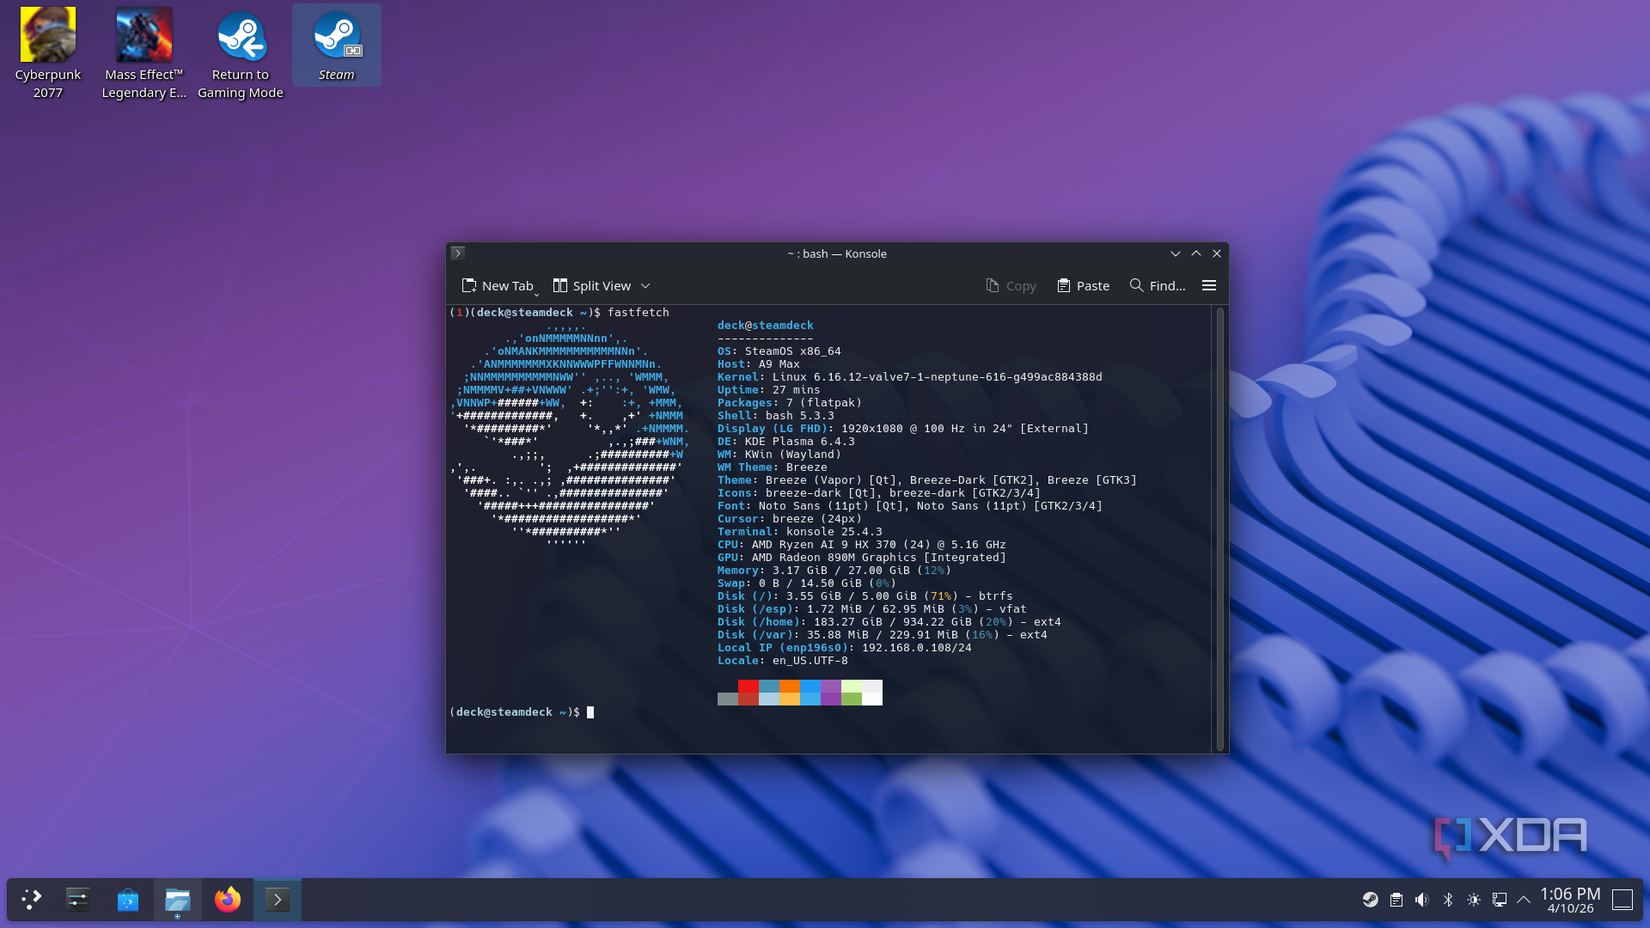Image resolution: width=1650 pixels, height=928 pixels.
Task: Toggle Bluetooth from the system tray
Action: [x=1449, y=899]
